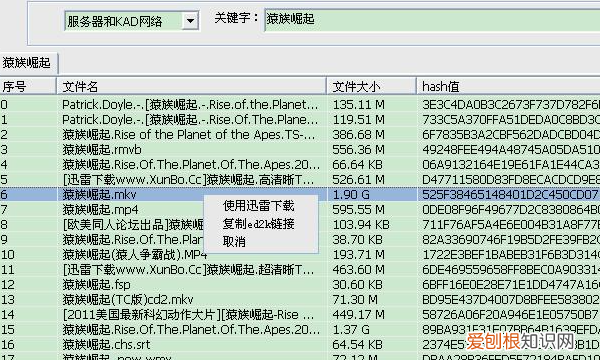Select file 猿族崛起.mp4

(100, 210)
